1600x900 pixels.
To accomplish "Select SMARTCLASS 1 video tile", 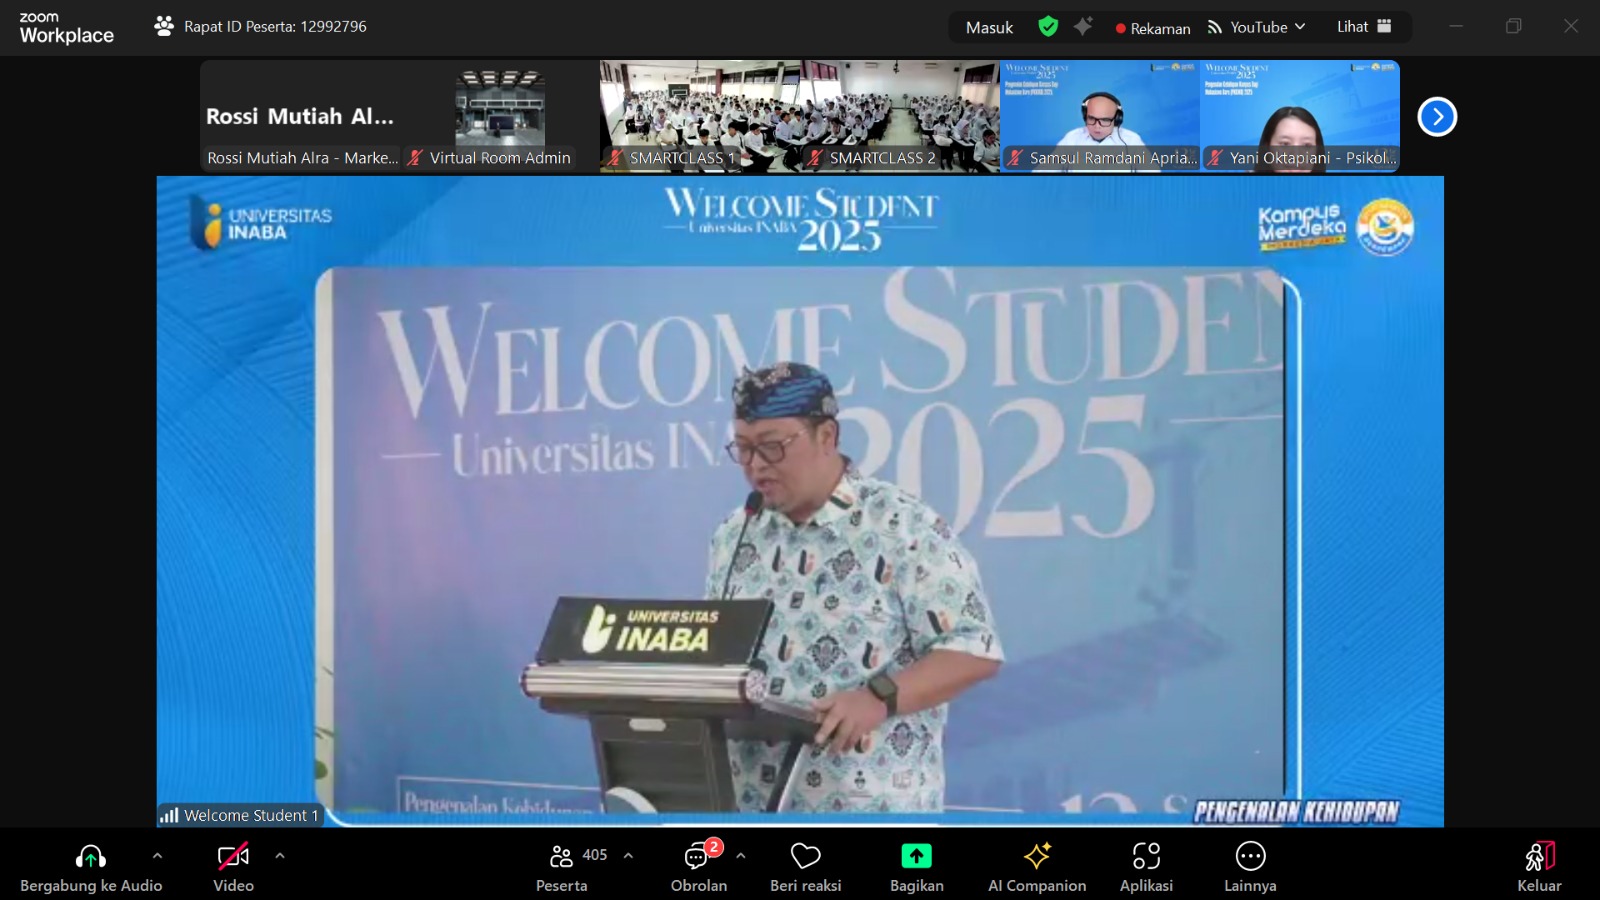I will tap(700, 116).
